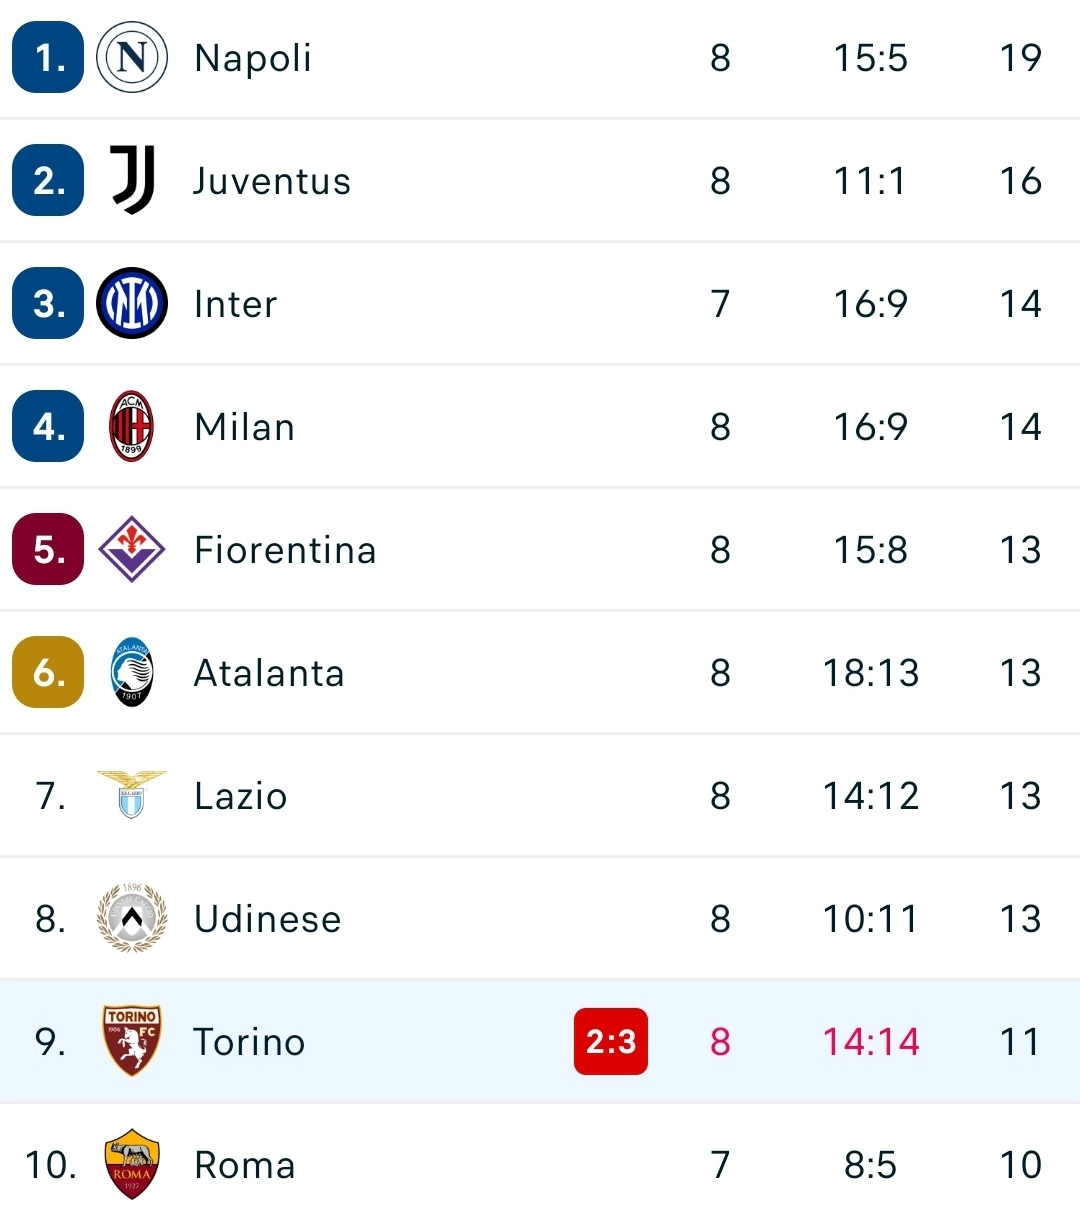The width and height of the screenshot is (1080, 1221).
Task: Tap the gold rank 6 position badge
Action: (x=48, y=672)
